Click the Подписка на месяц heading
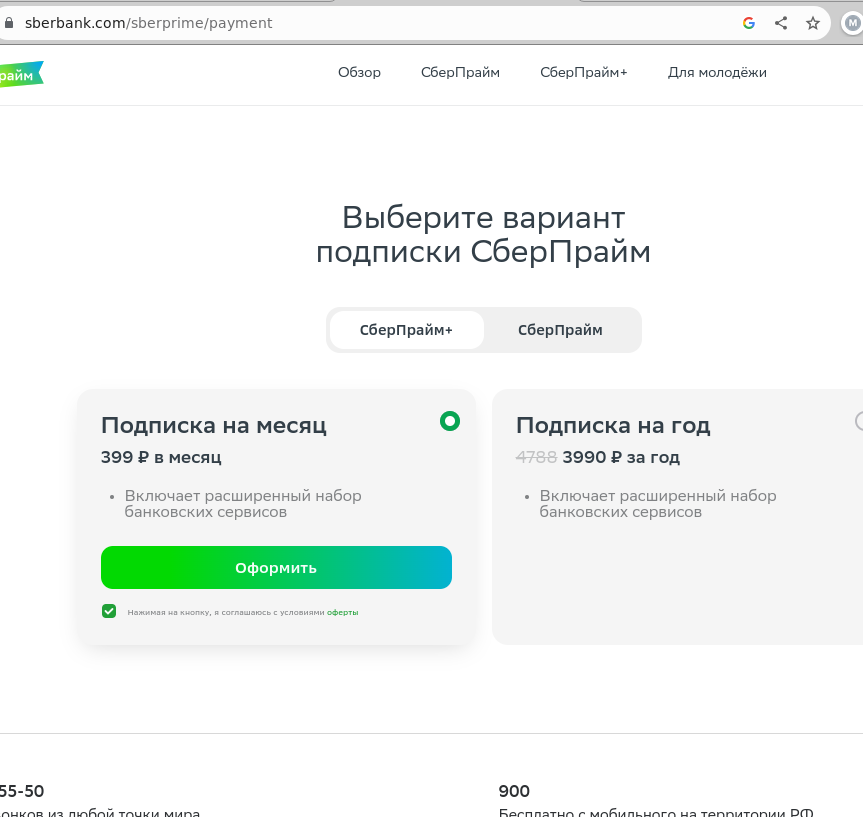 point(214,426)
